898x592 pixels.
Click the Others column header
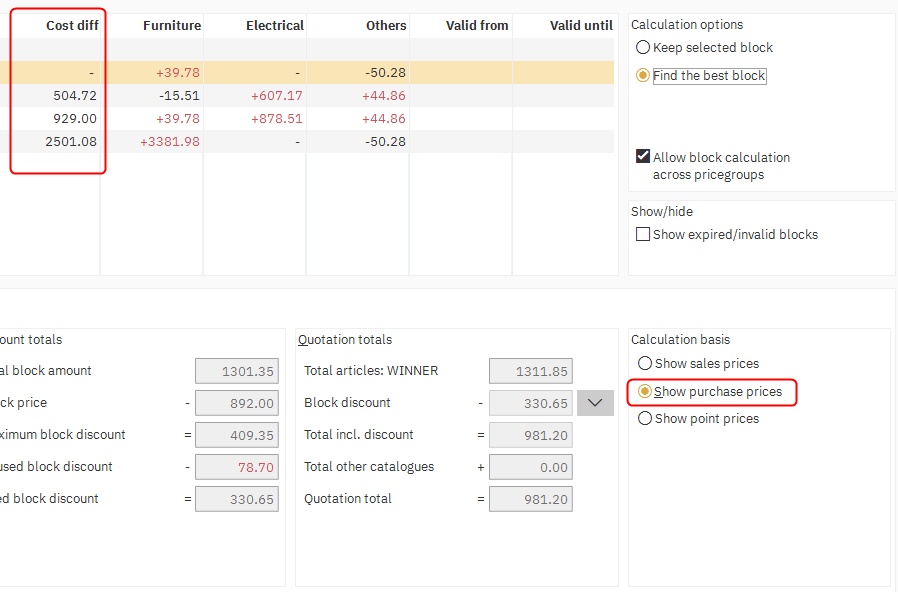click(x=386, y=25)
